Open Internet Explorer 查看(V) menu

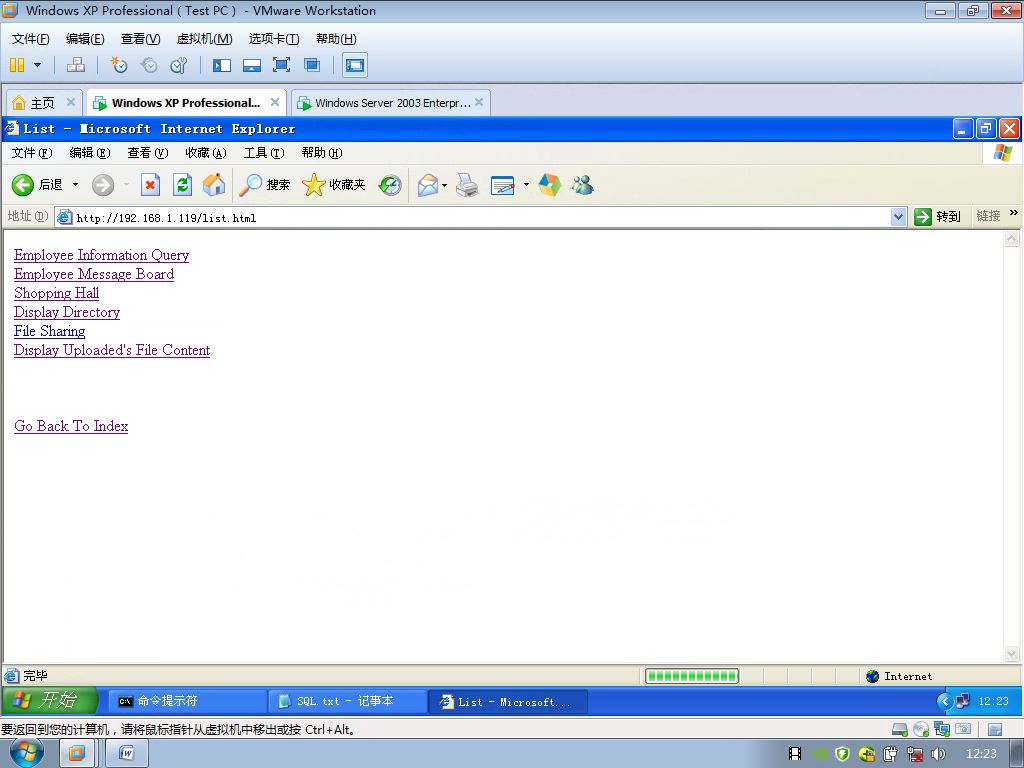coord(148,153)
